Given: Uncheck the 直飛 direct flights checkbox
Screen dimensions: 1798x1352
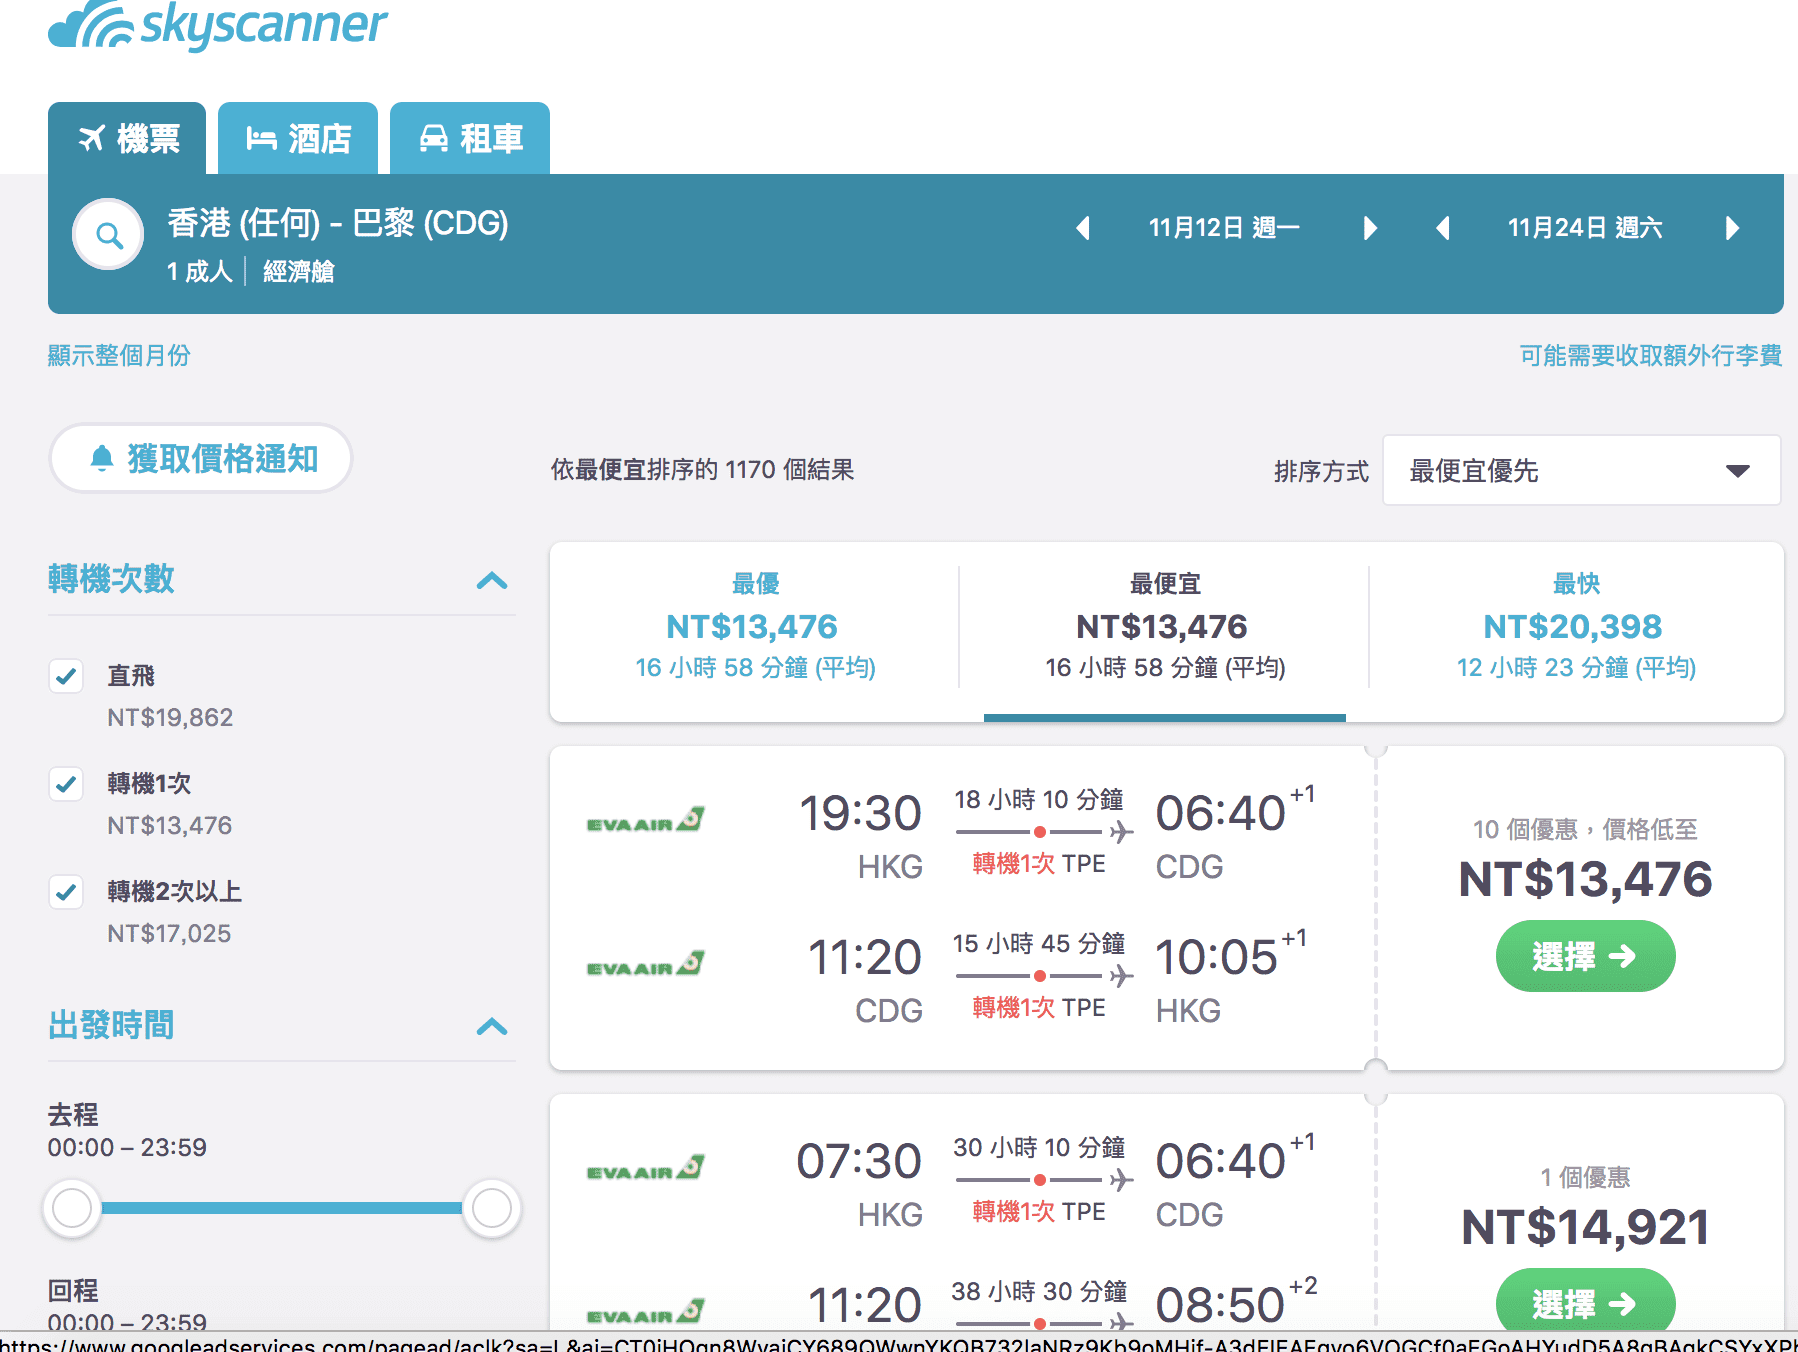Looking at the screenshot, I should coord(66,676).
